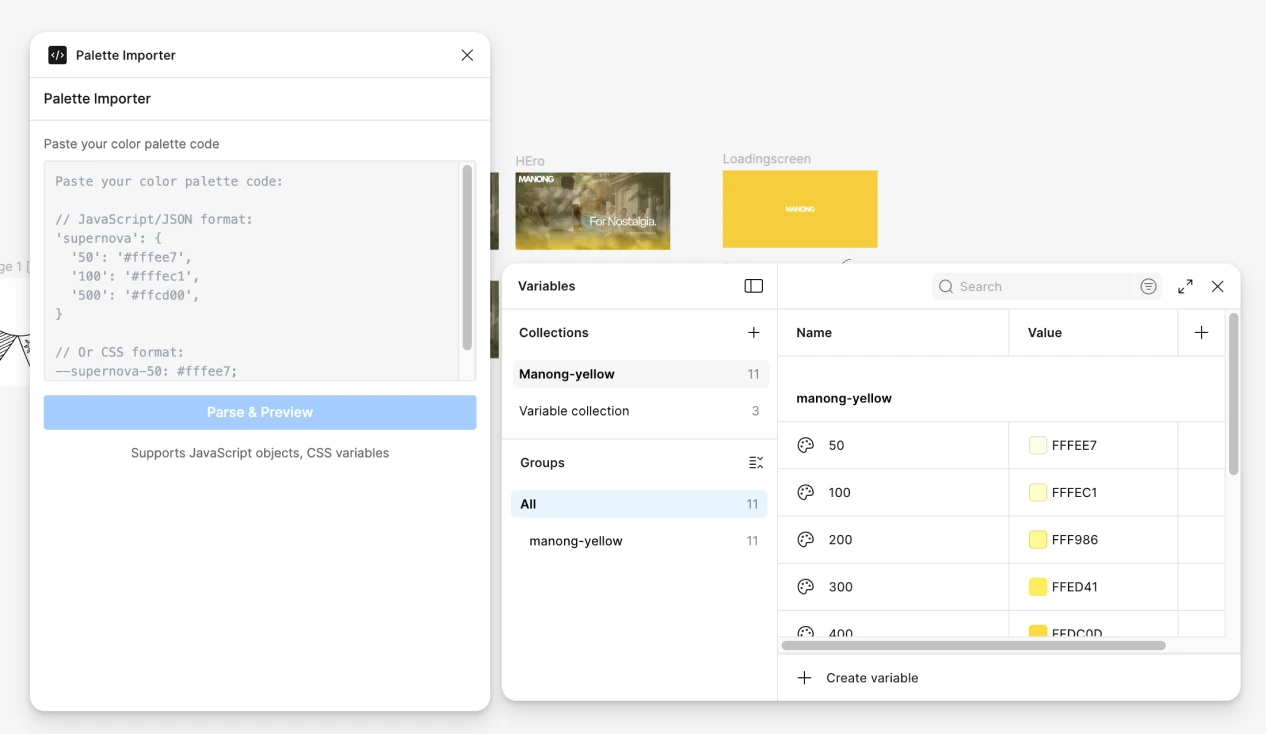Viewport: 1266px width, 734px height.
Task: Select the Variable collection entry
Action: coord(574,410)
